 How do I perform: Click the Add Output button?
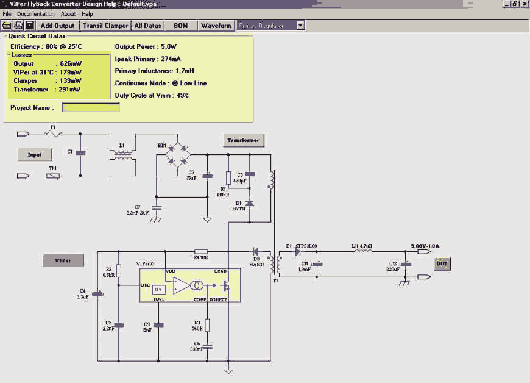pos(57,26)
